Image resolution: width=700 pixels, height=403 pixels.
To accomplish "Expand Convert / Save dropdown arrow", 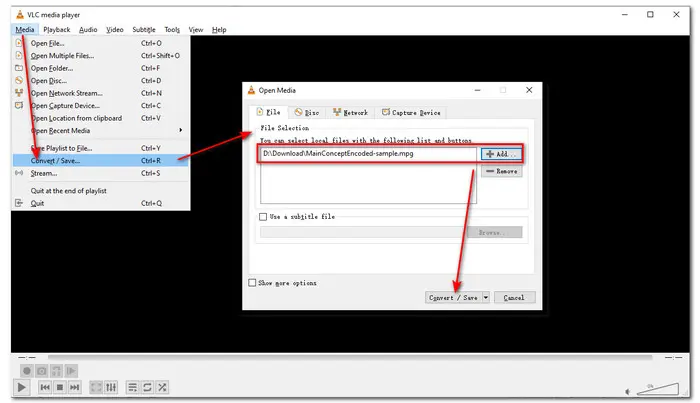I will click(486, 298).
